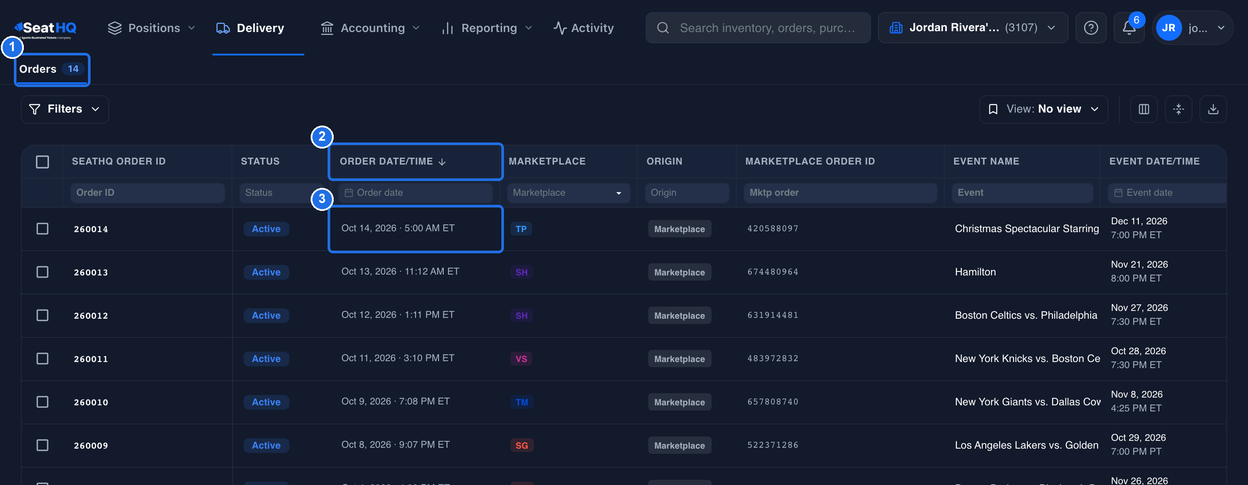Click the Marketplace Order ID header
Viewport: 1248px width, 485px height.
[810, 161]
